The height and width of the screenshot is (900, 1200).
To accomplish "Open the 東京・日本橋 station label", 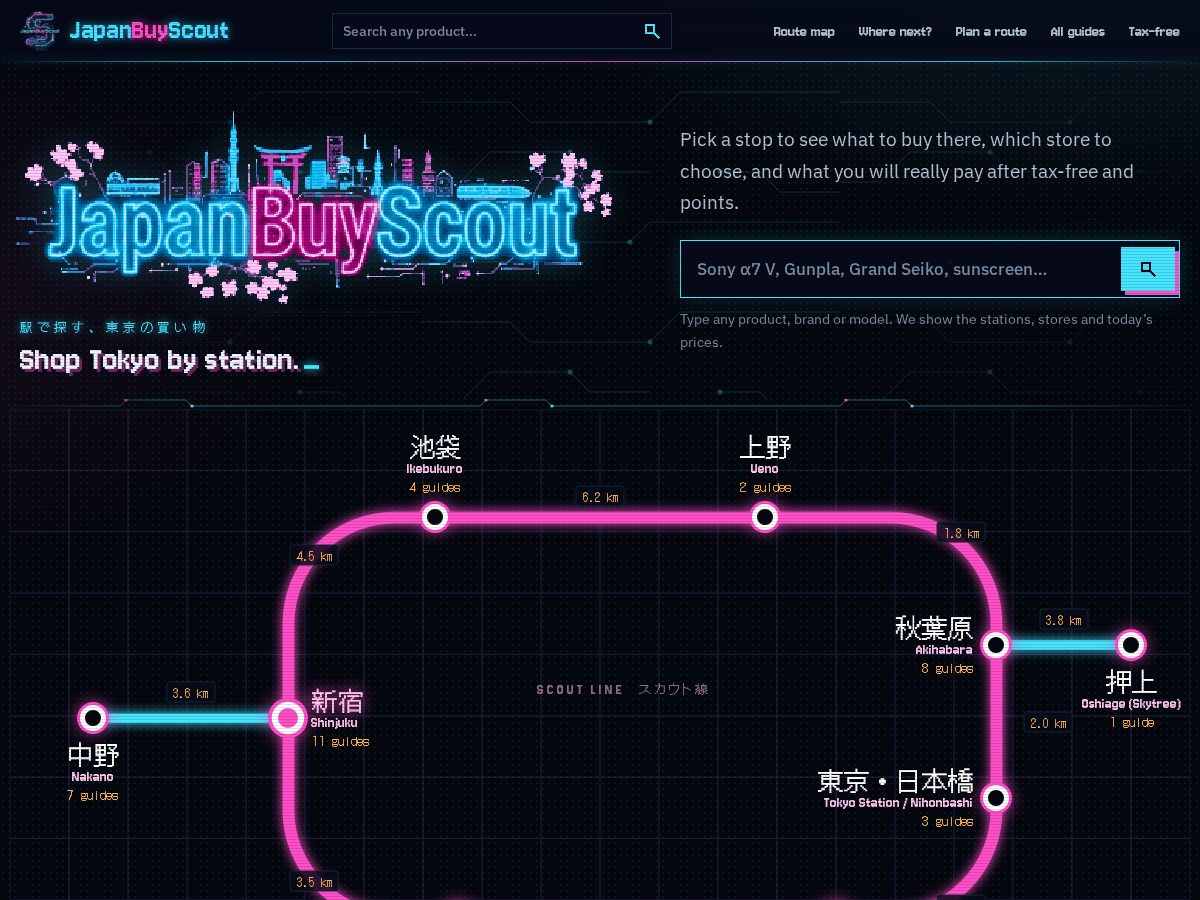I will point(896,788).
